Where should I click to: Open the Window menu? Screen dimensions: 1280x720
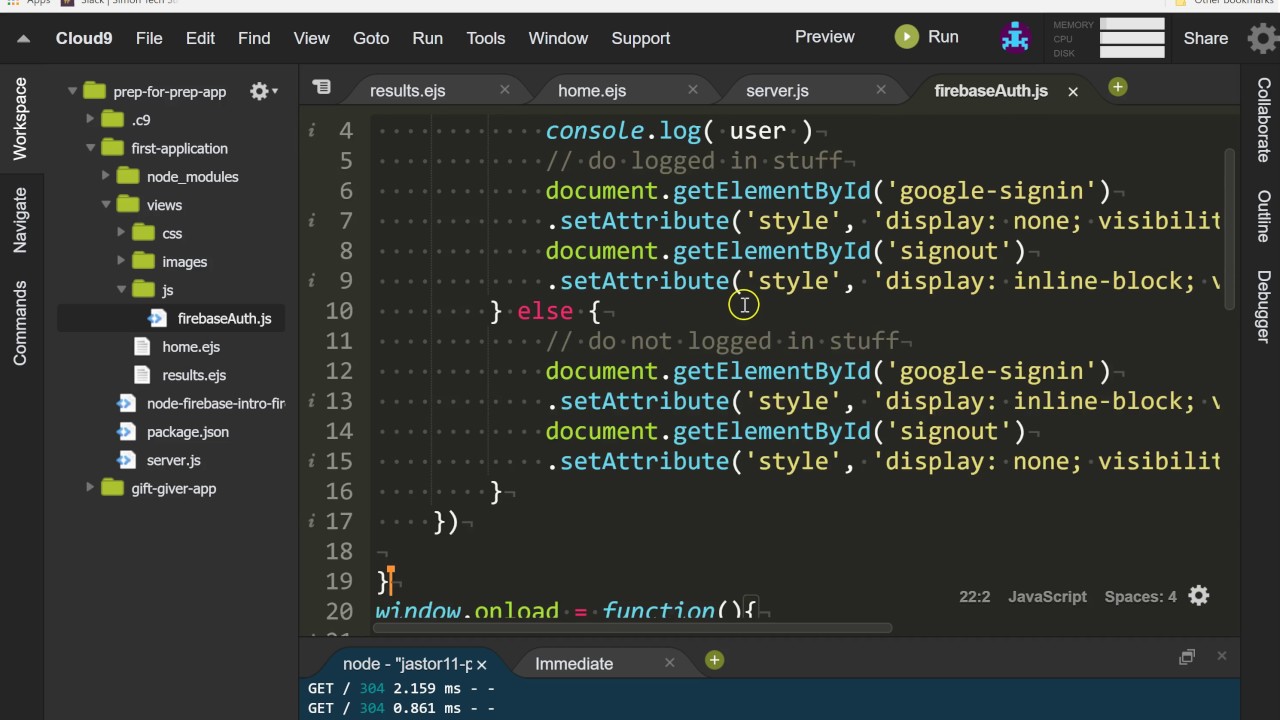(x=558, y=38)
